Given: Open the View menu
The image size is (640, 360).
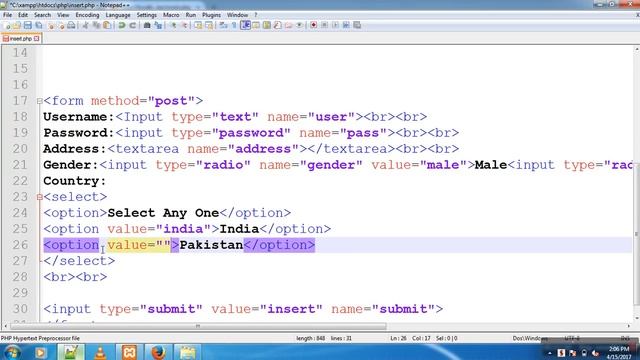Looking at the screenshot, I should 63,15.
